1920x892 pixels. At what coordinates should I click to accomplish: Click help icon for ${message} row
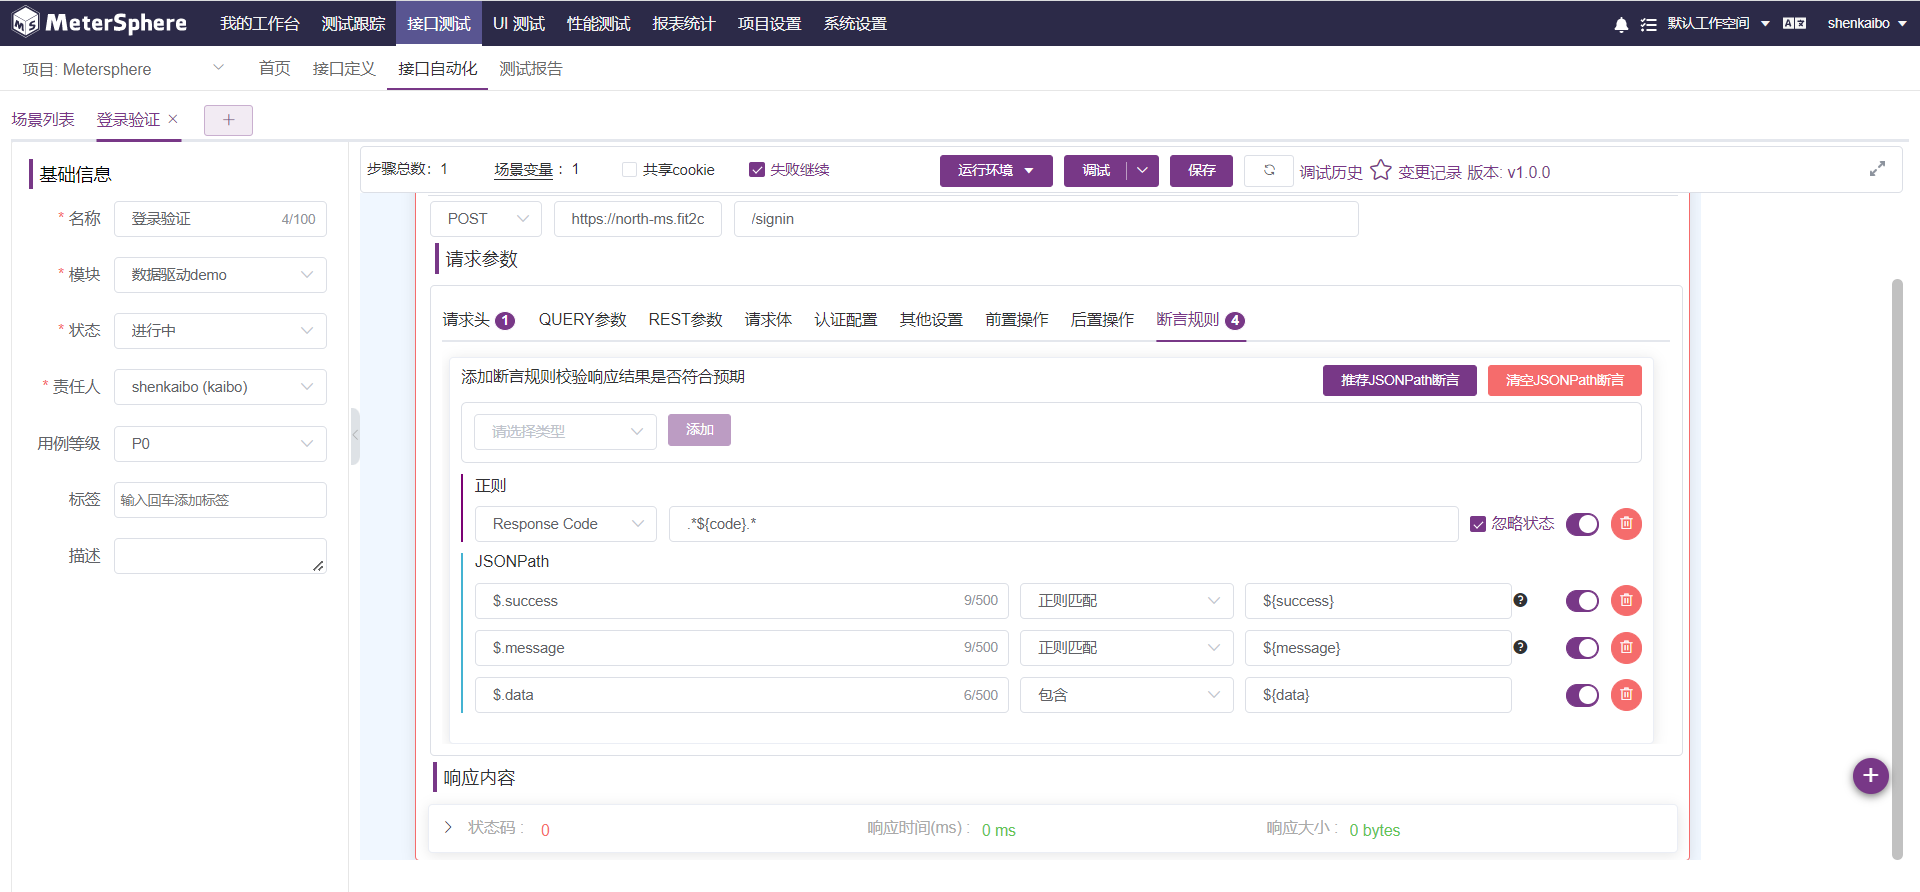[x=1520, y=647]
